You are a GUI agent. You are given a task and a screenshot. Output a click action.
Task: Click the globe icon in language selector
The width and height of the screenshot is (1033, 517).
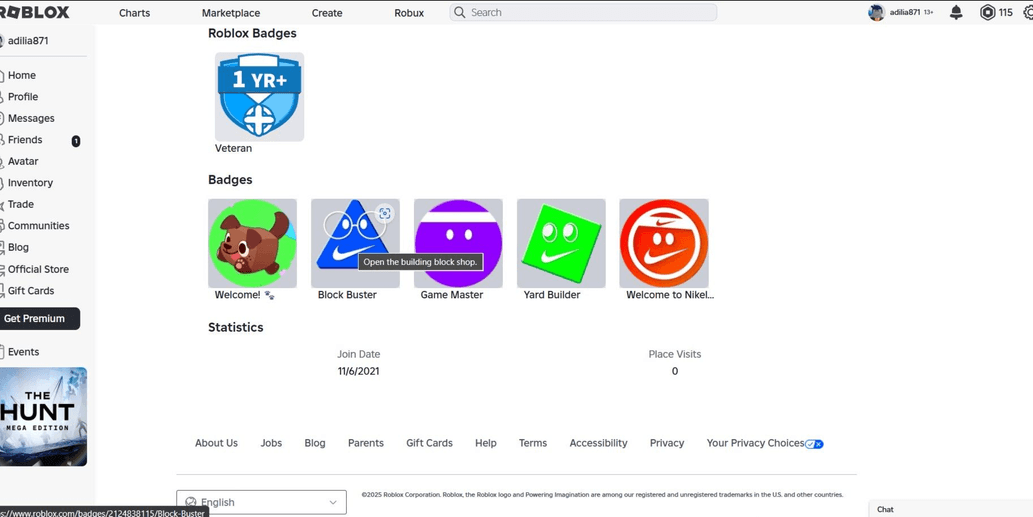click(191, 503)
